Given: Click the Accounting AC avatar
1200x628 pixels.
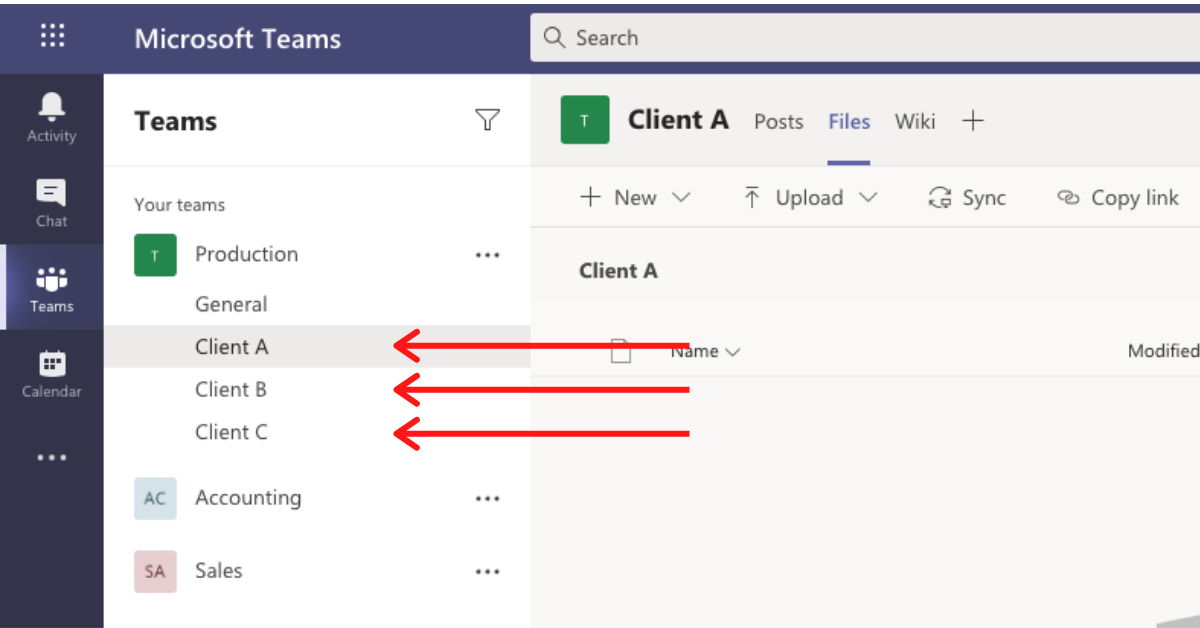Looking at the screenshot, I should pyautogui.click(x=155, y=498).
